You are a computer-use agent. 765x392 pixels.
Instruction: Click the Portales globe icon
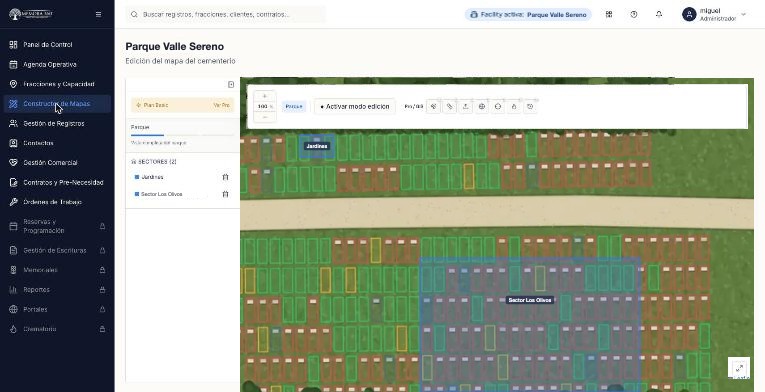click(13, 309)
